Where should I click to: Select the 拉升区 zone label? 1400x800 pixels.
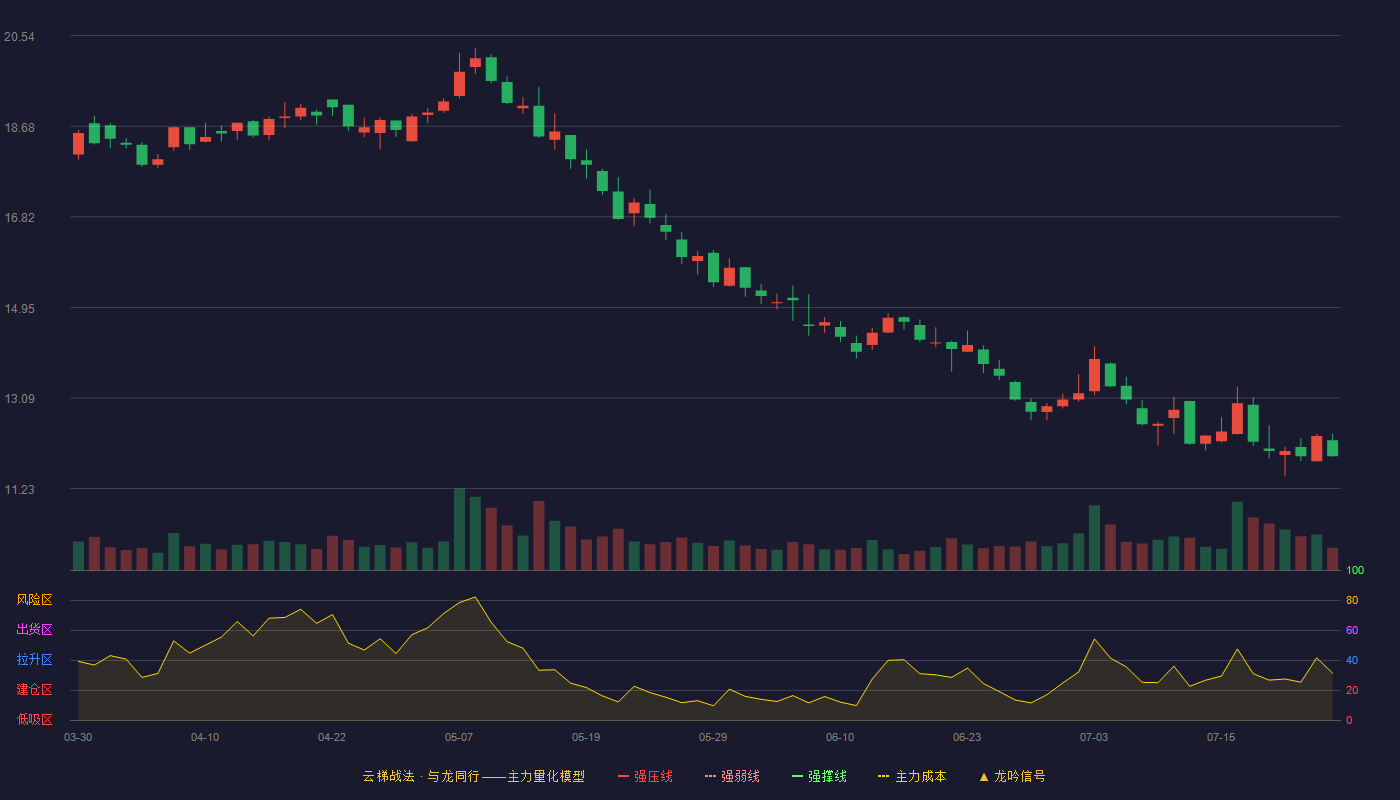coord(34,660)
